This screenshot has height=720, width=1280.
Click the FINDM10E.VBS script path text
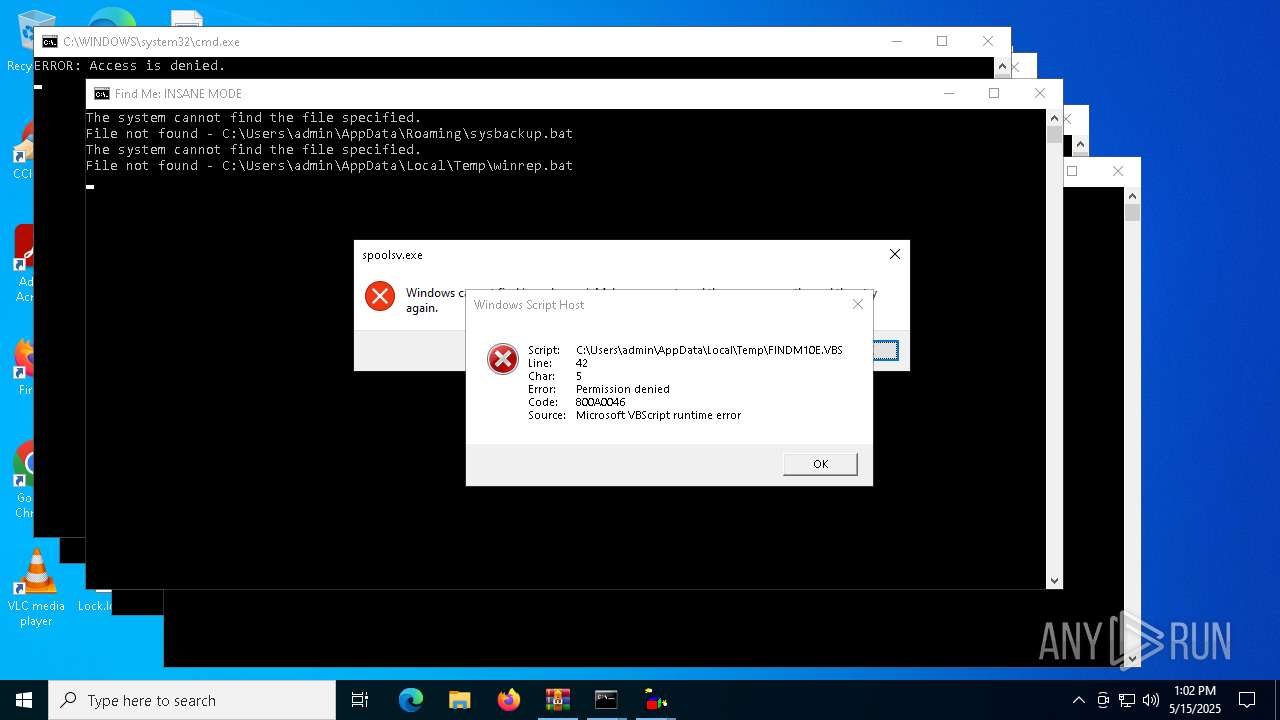pos(709,350)
